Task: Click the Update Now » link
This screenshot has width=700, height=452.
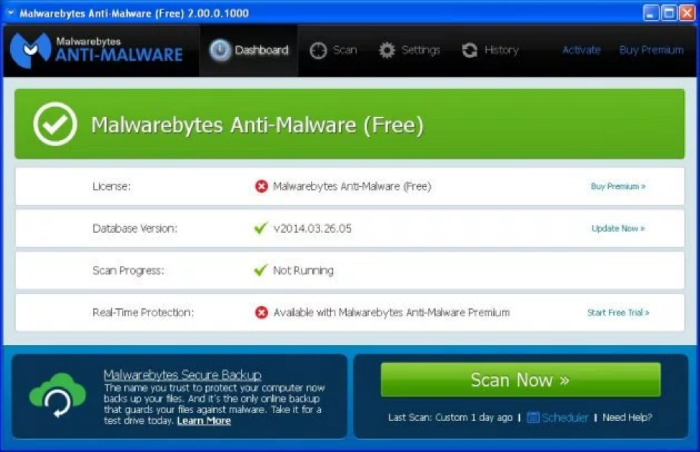Action: (618, 228)
